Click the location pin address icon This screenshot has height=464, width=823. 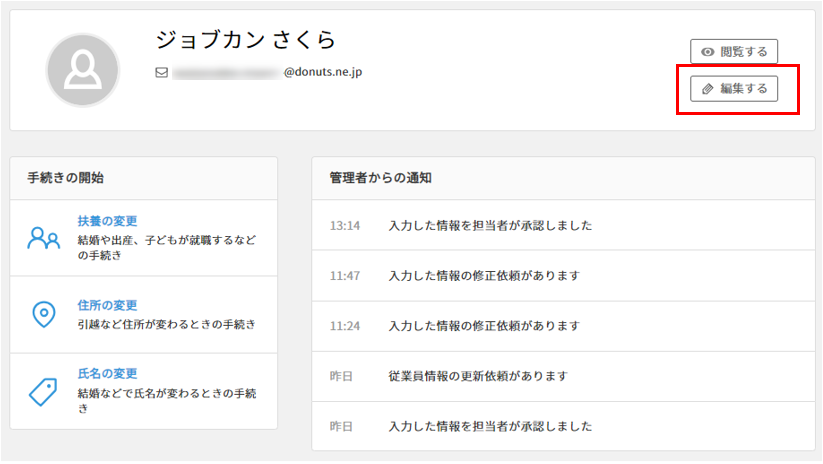[x=44, y=314]
